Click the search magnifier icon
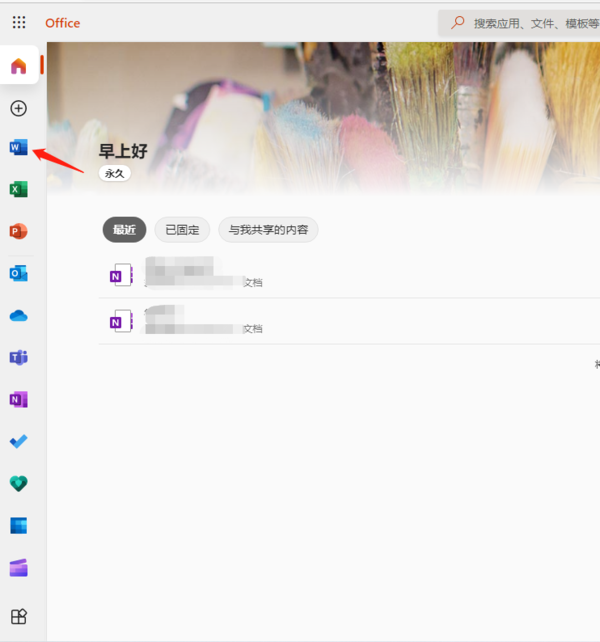Image resolution: width=600 pixels, height=642 pixels. click(457, 23)
